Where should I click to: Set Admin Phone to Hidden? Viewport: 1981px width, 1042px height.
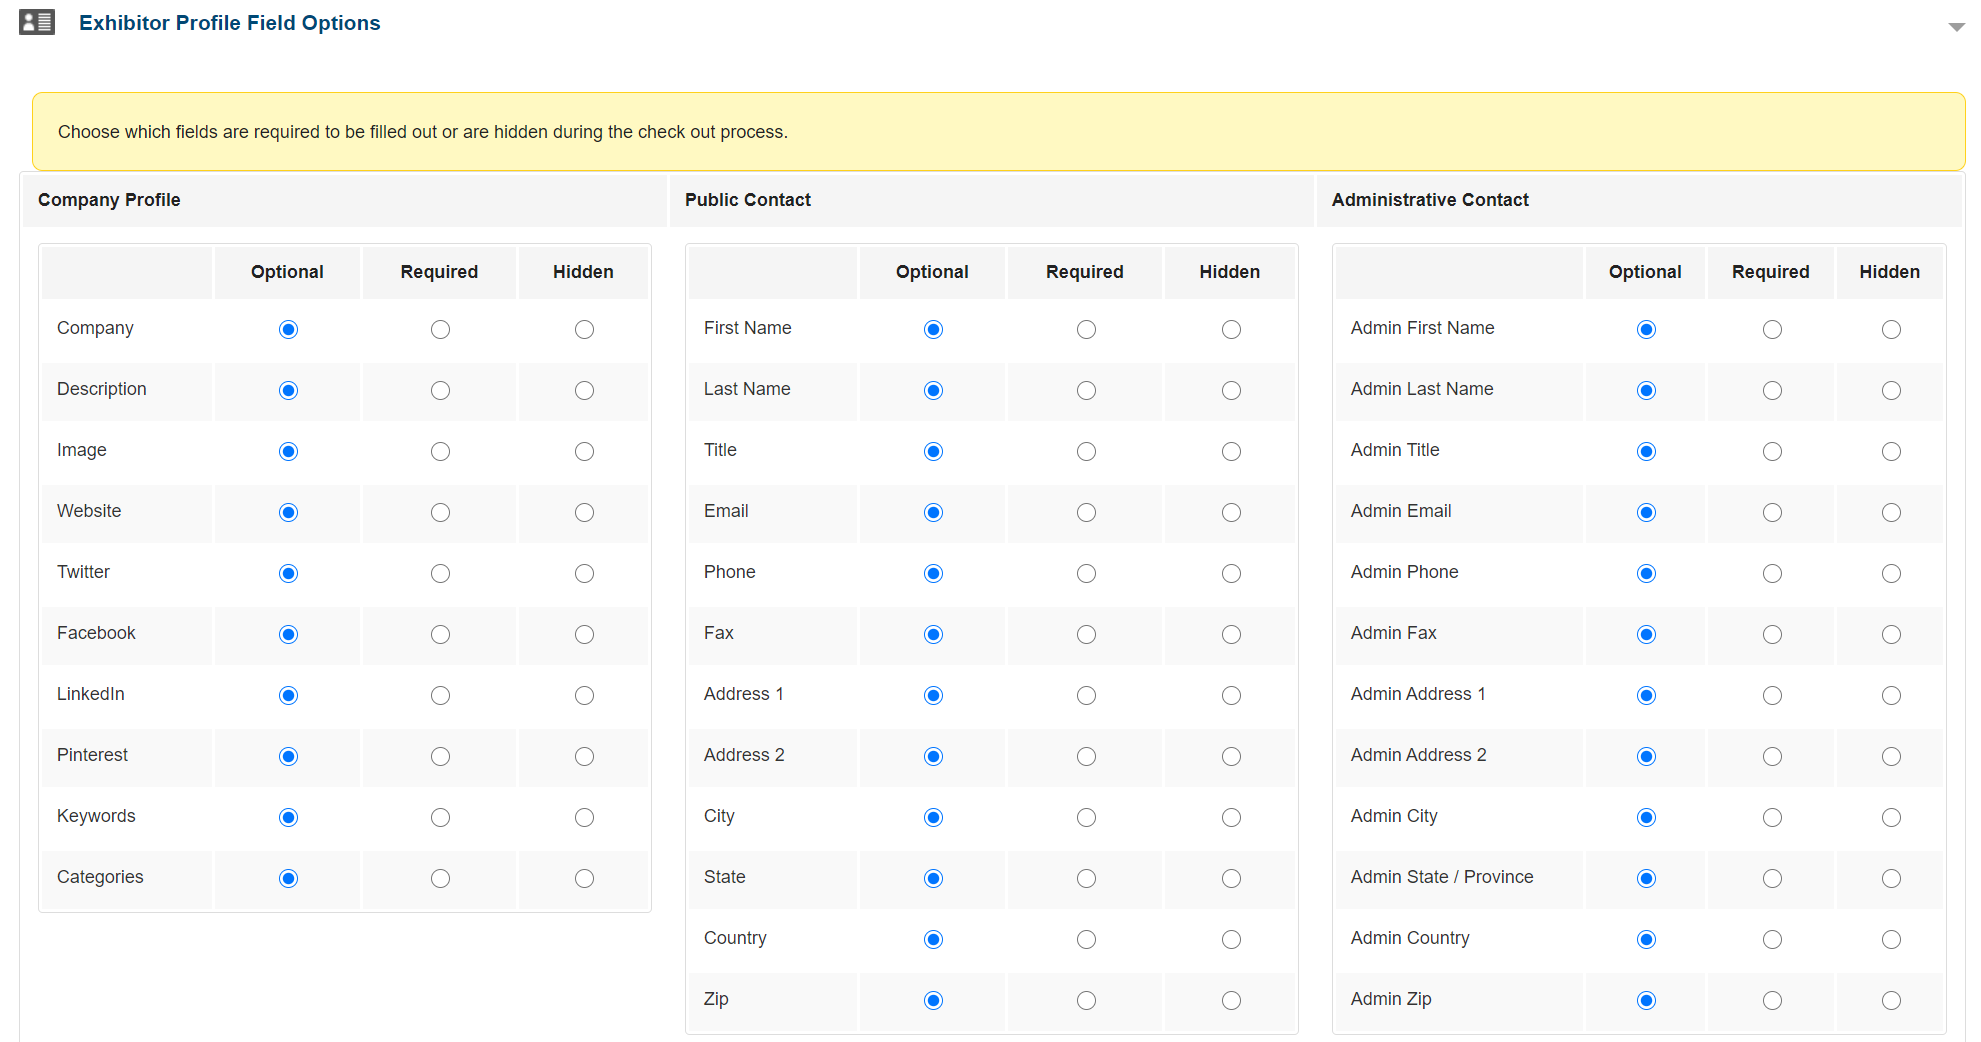[1891, 574]
